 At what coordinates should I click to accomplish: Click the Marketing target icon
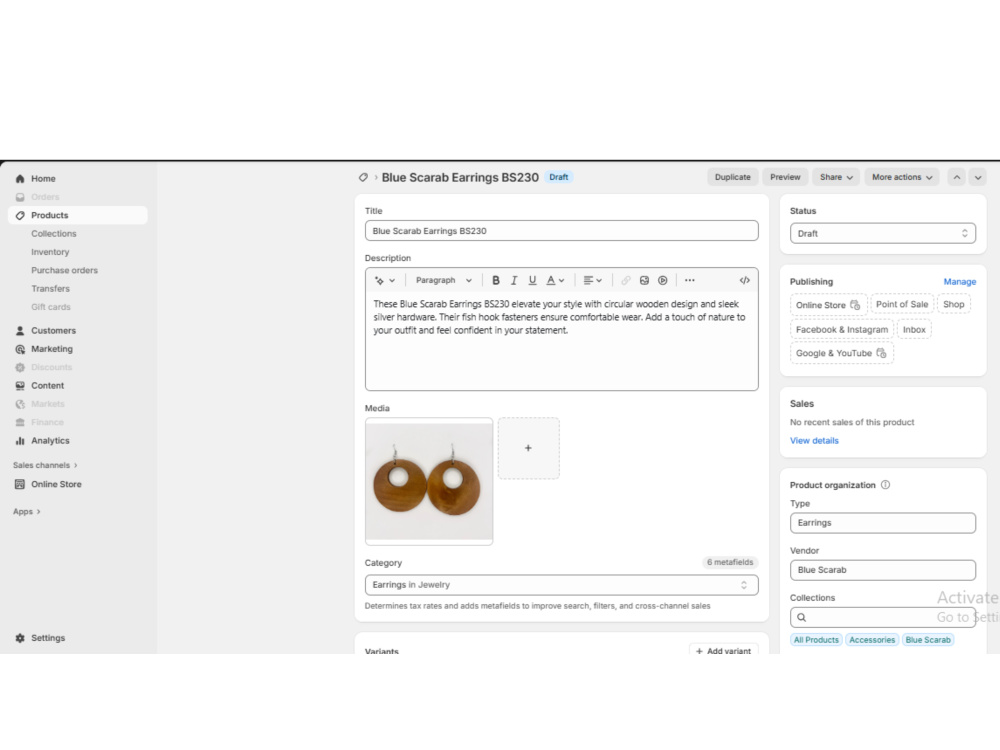(x=20, y=349)
